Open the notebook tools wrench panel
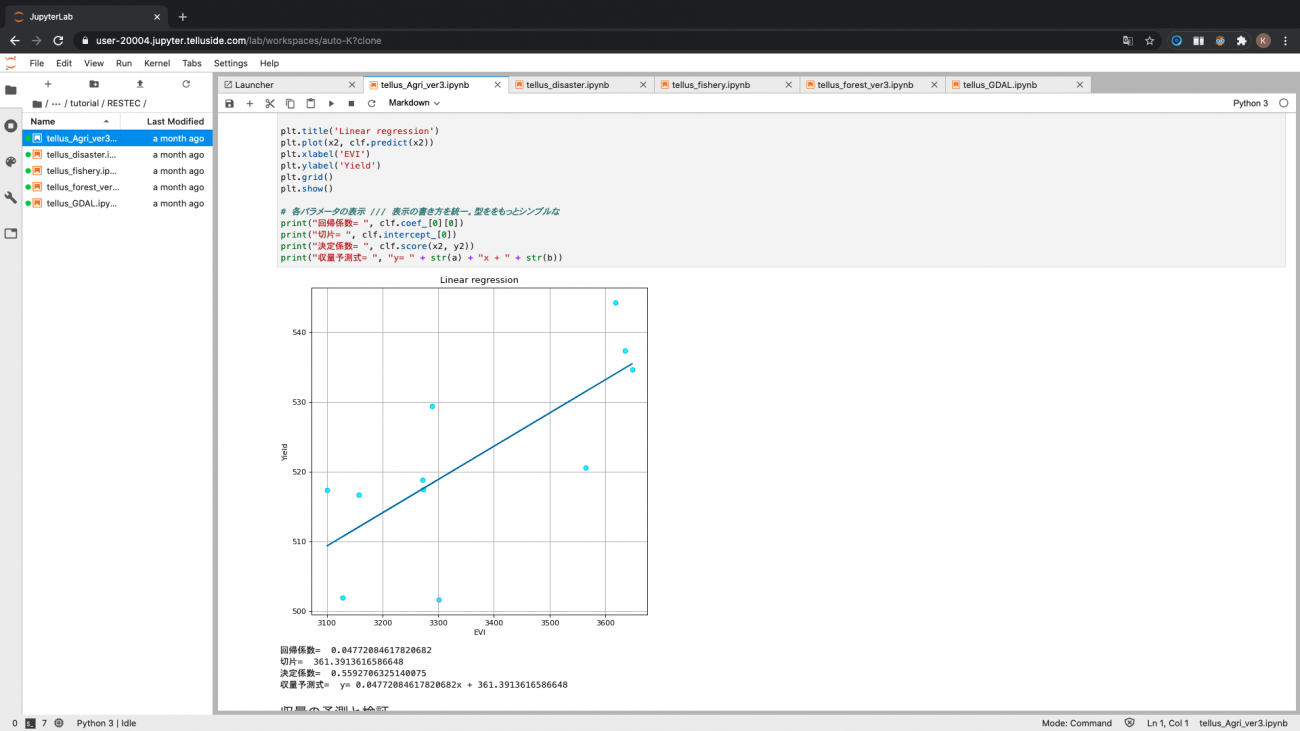The width and height of the screenshot is (1300, 731). (11, 198)
